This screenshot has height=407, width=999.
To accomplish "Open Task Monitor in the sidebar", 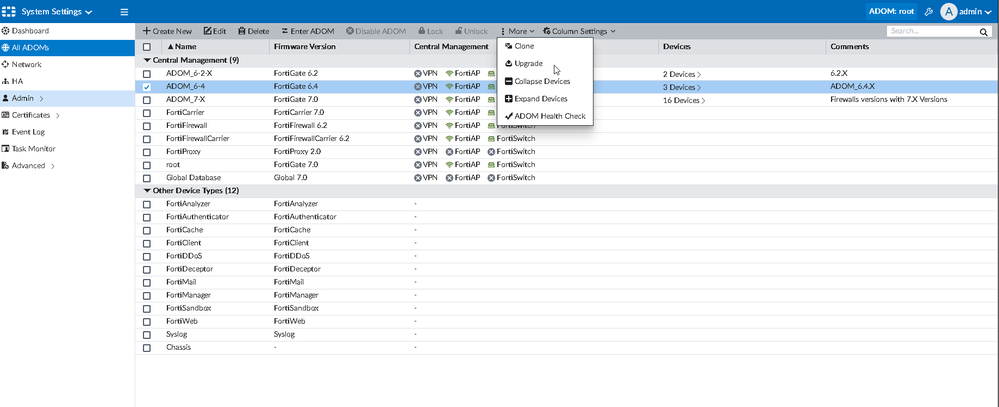I will pyautogui.click(x=34, y=148).
